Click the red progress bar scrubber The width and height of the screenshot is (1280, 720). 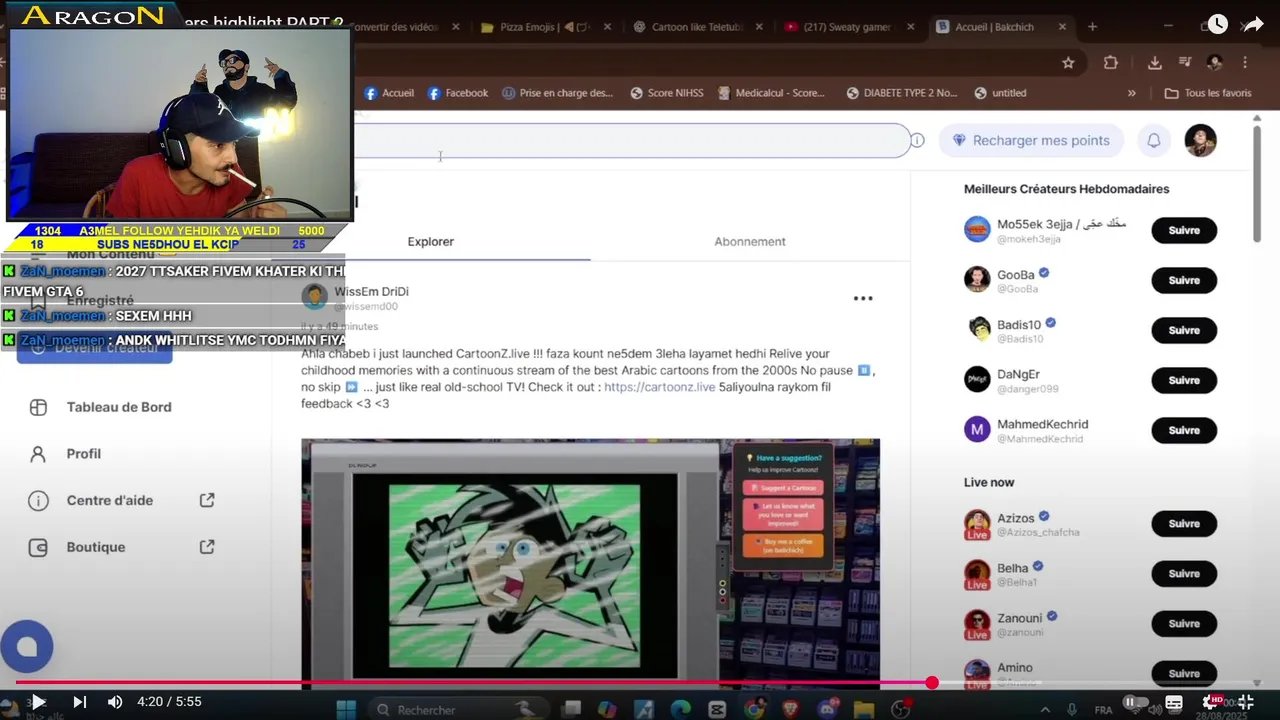[x=932, y=683]
